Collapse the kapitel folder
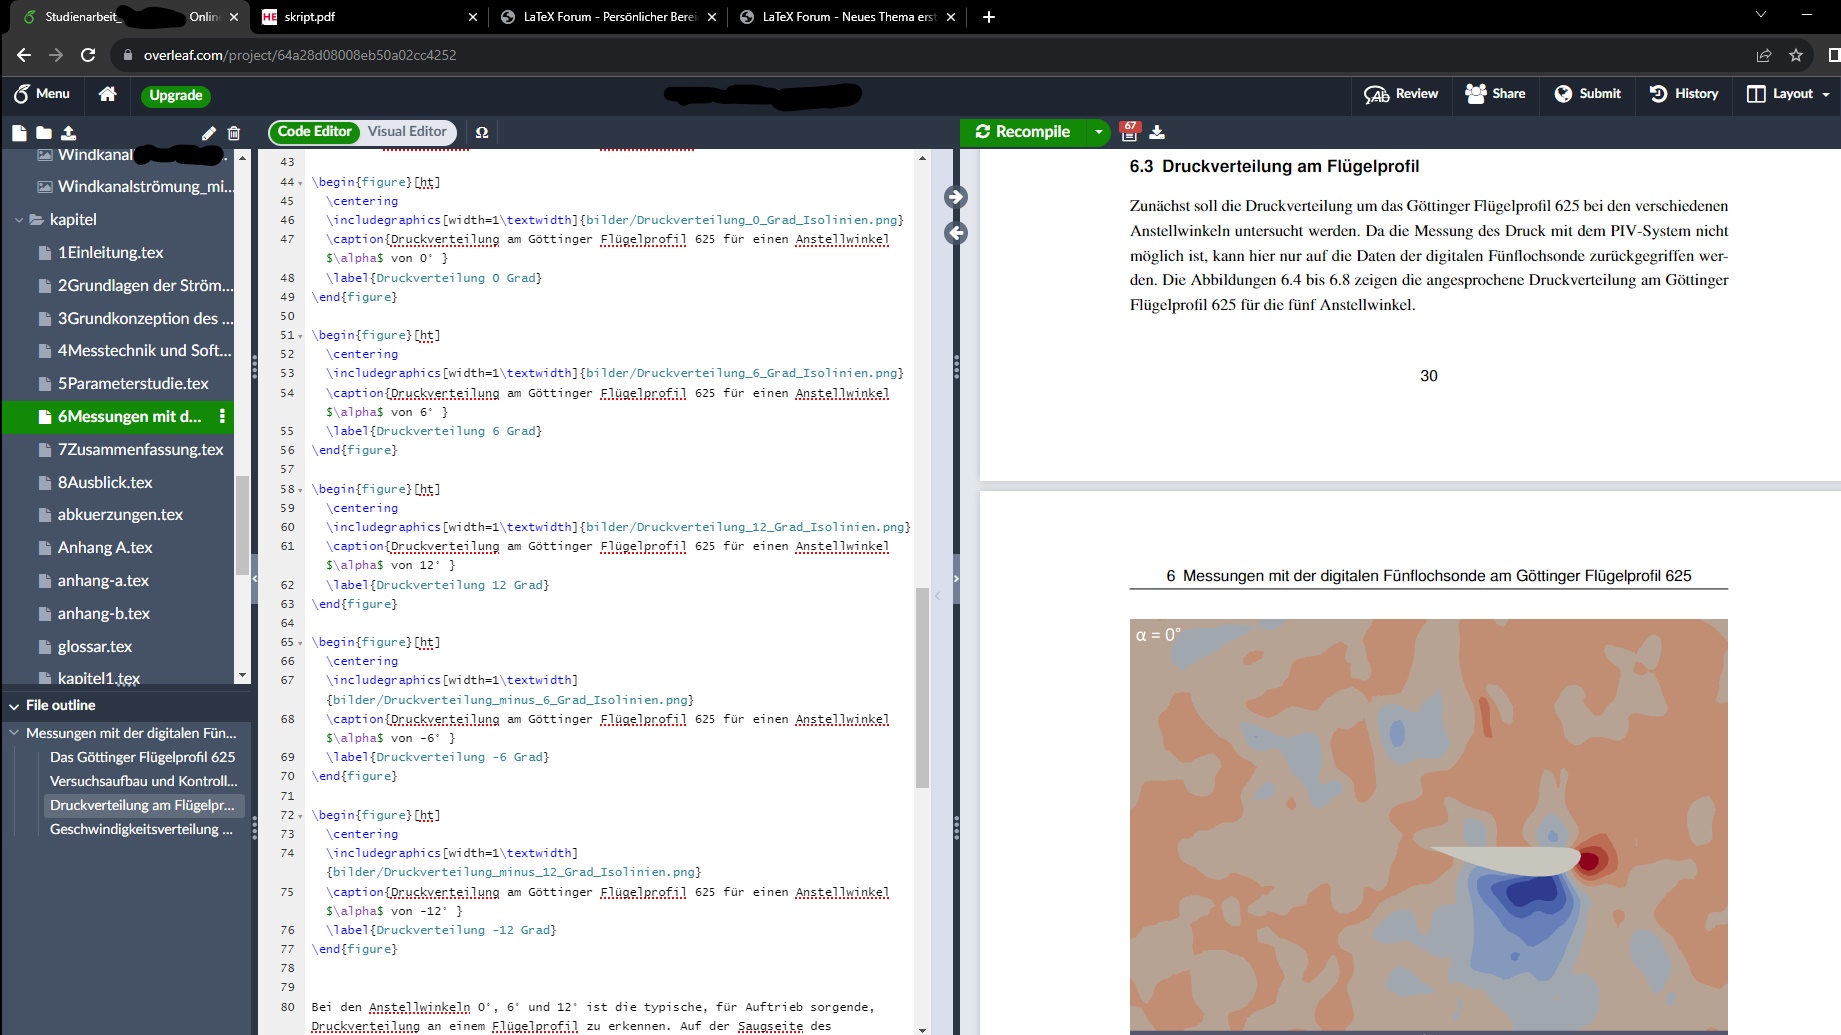Screen dimensions: 1841x1035 tap(19, 220)
